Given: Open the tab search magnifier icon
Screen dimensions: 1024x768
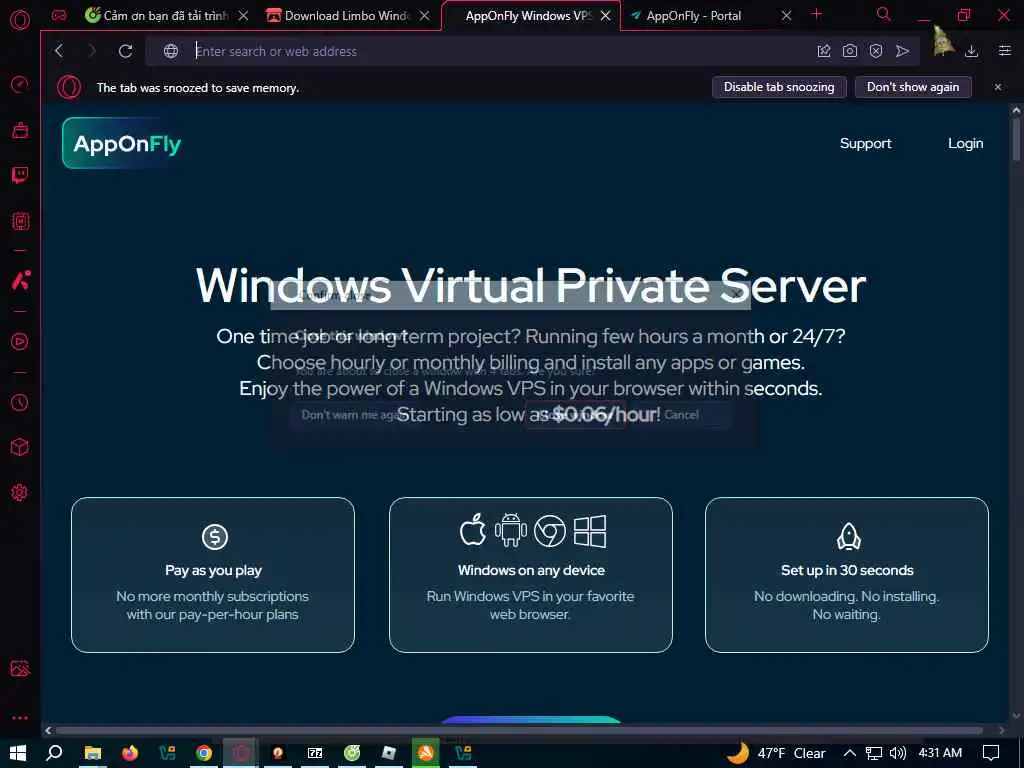Looking at the screenshot, I should coord(884,14).
